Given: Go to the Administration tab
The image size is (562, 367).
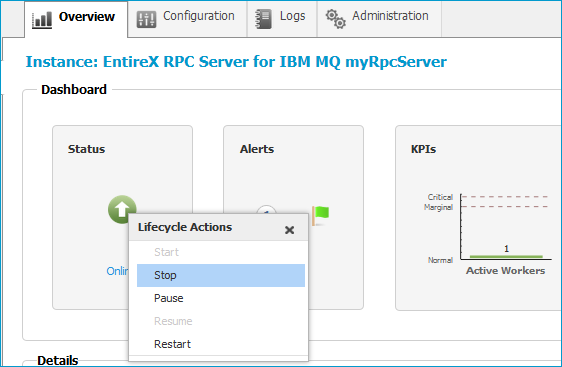Looking at the screenshot, I should point(379,19).
